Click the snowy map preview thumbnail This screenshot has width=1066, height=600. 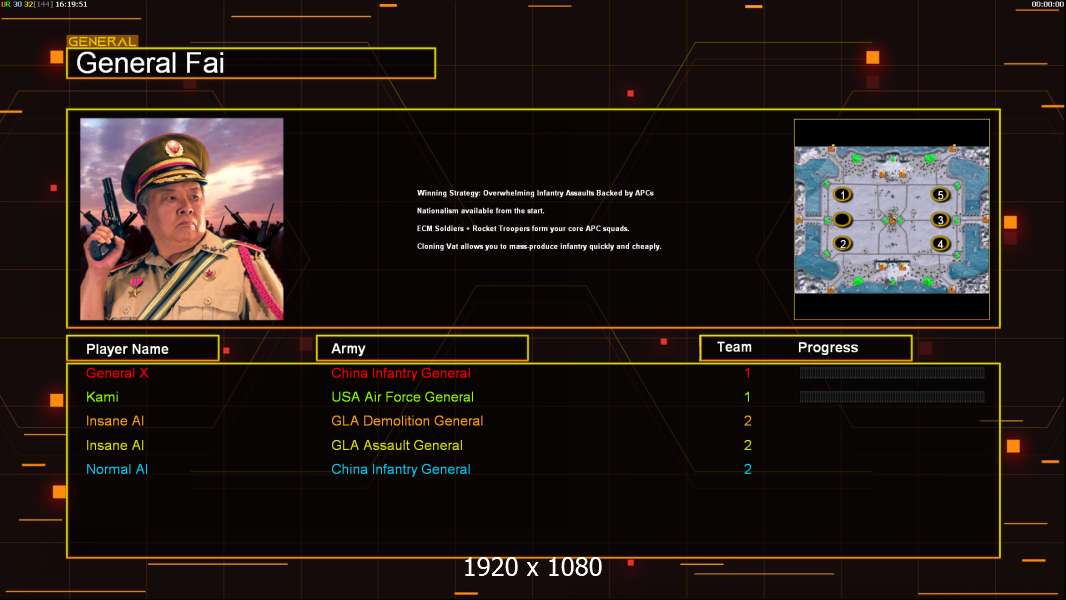pos(892,220)
